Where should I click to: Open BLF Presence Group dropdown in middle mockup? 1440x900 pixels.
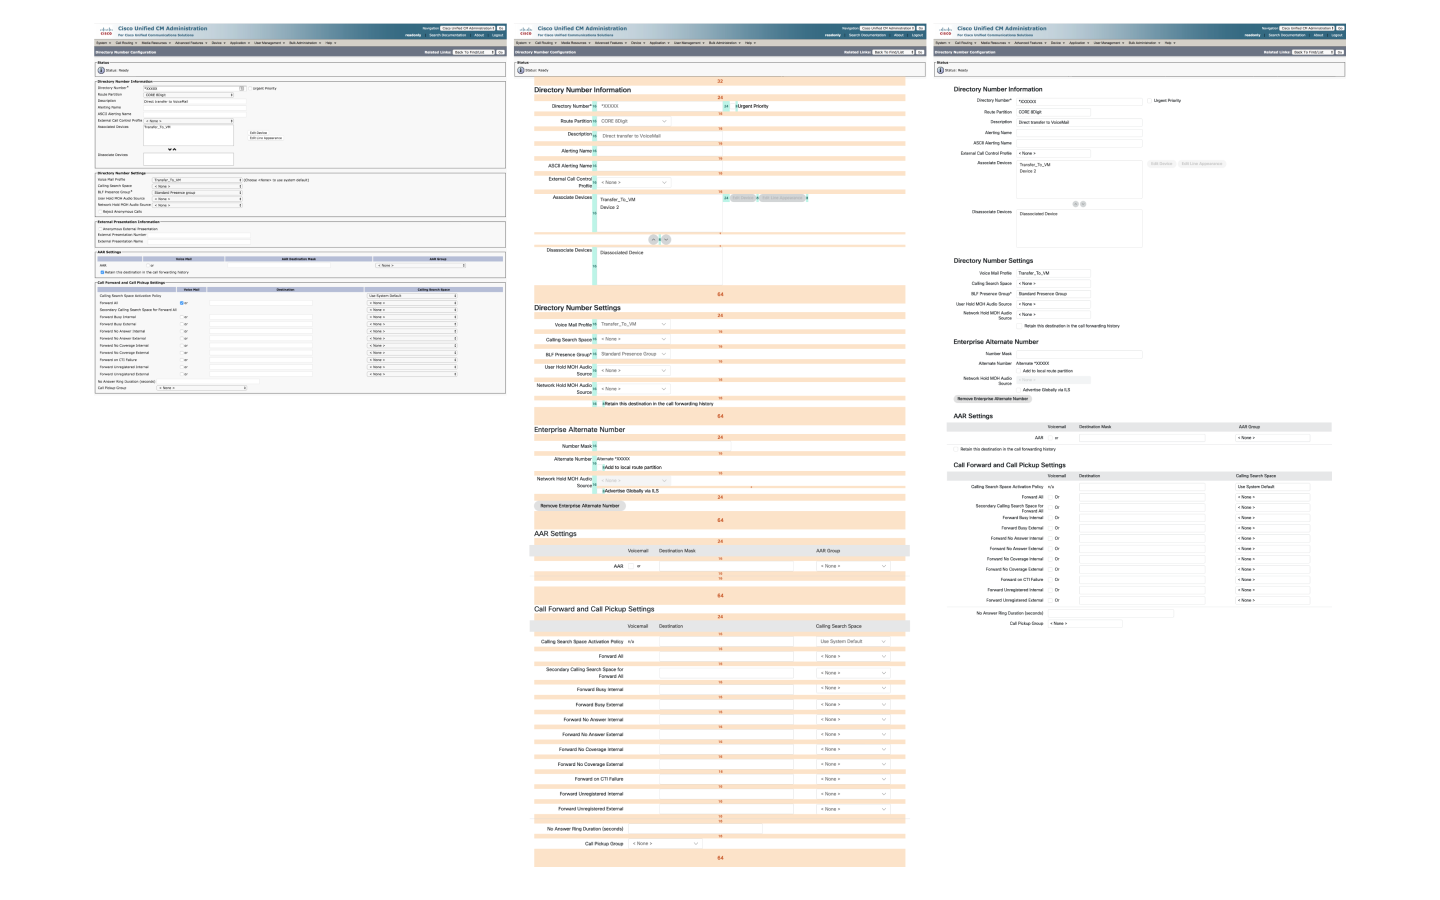tap(634, 354)
